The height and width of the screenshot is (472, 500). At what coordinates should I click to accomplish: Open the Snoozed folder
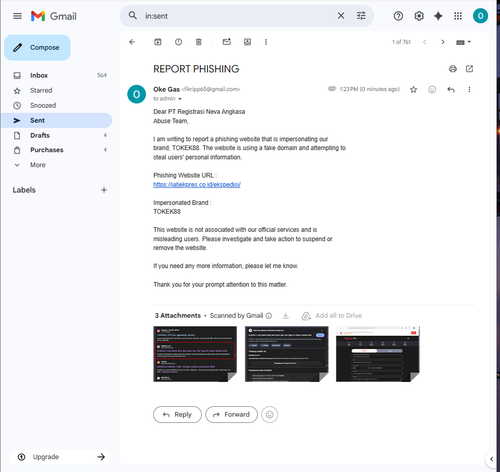coord(57,105)
